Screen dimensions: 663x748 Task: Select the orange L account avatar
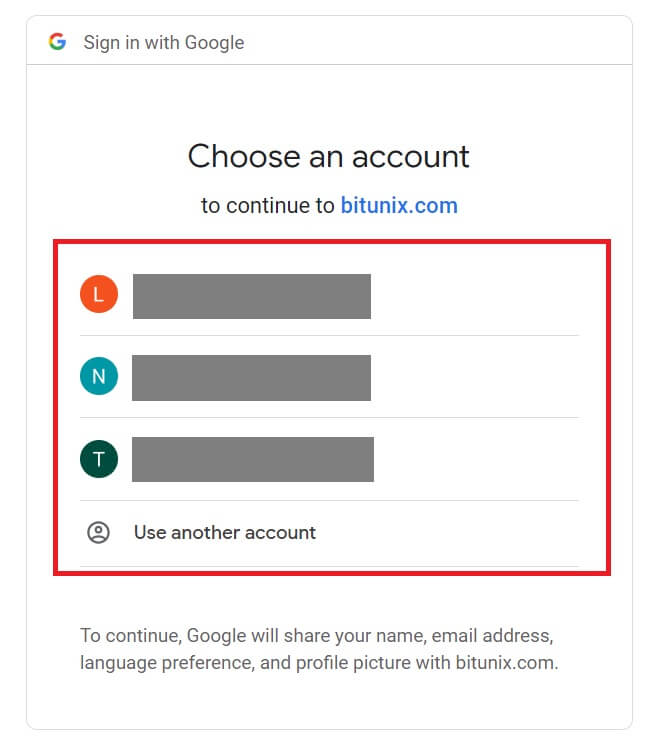98,295
